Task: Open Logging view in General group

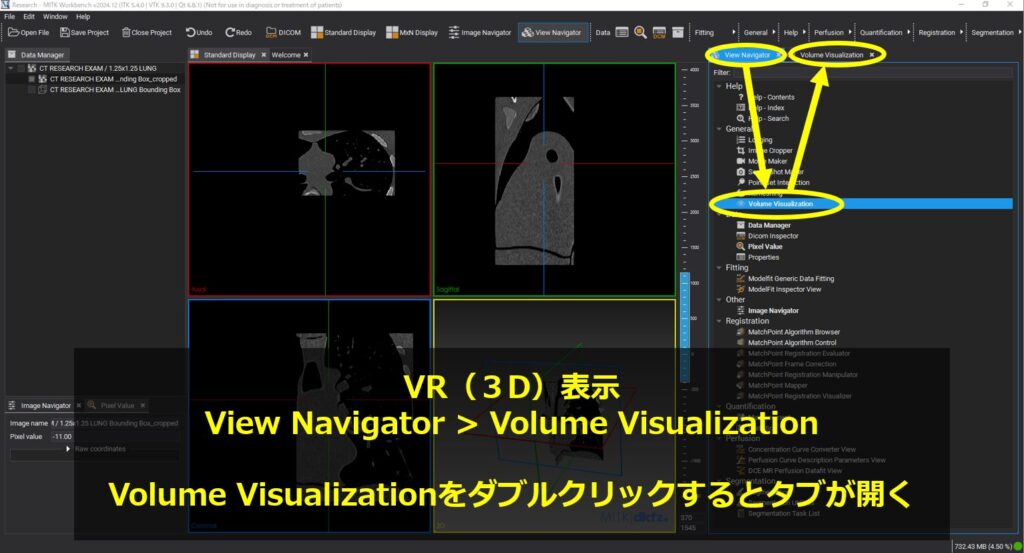Action: point(754,140)
